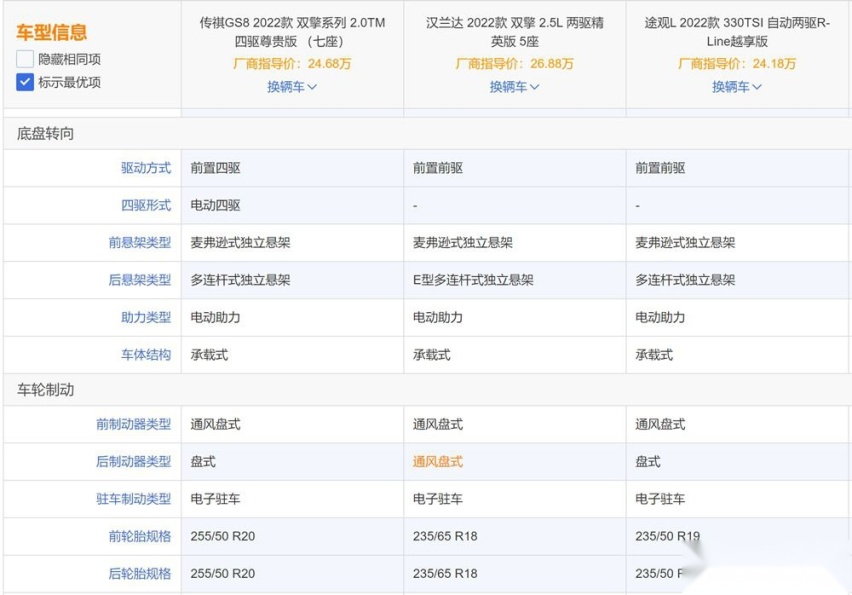This screenshot has height=595, width=852.
Task: Open the 后制动器类型 parameter link
Action: tap(133, 461)
